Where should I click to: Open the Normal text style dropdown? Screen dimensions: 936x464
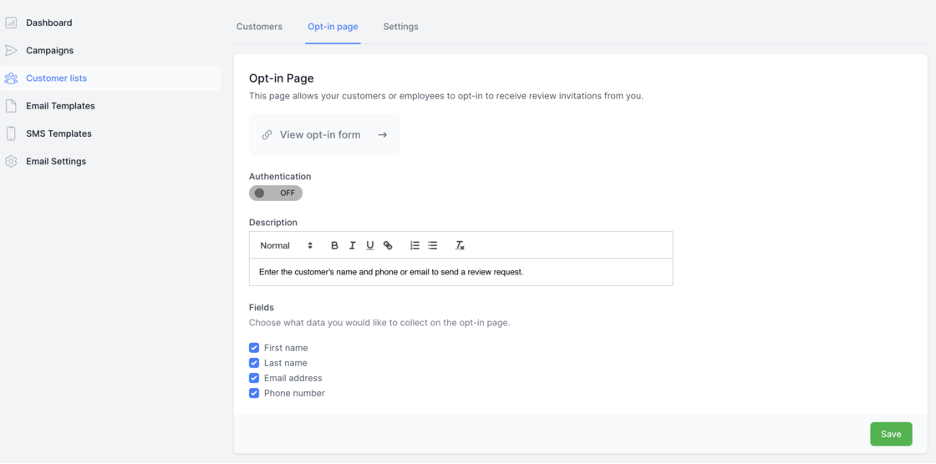286,246
